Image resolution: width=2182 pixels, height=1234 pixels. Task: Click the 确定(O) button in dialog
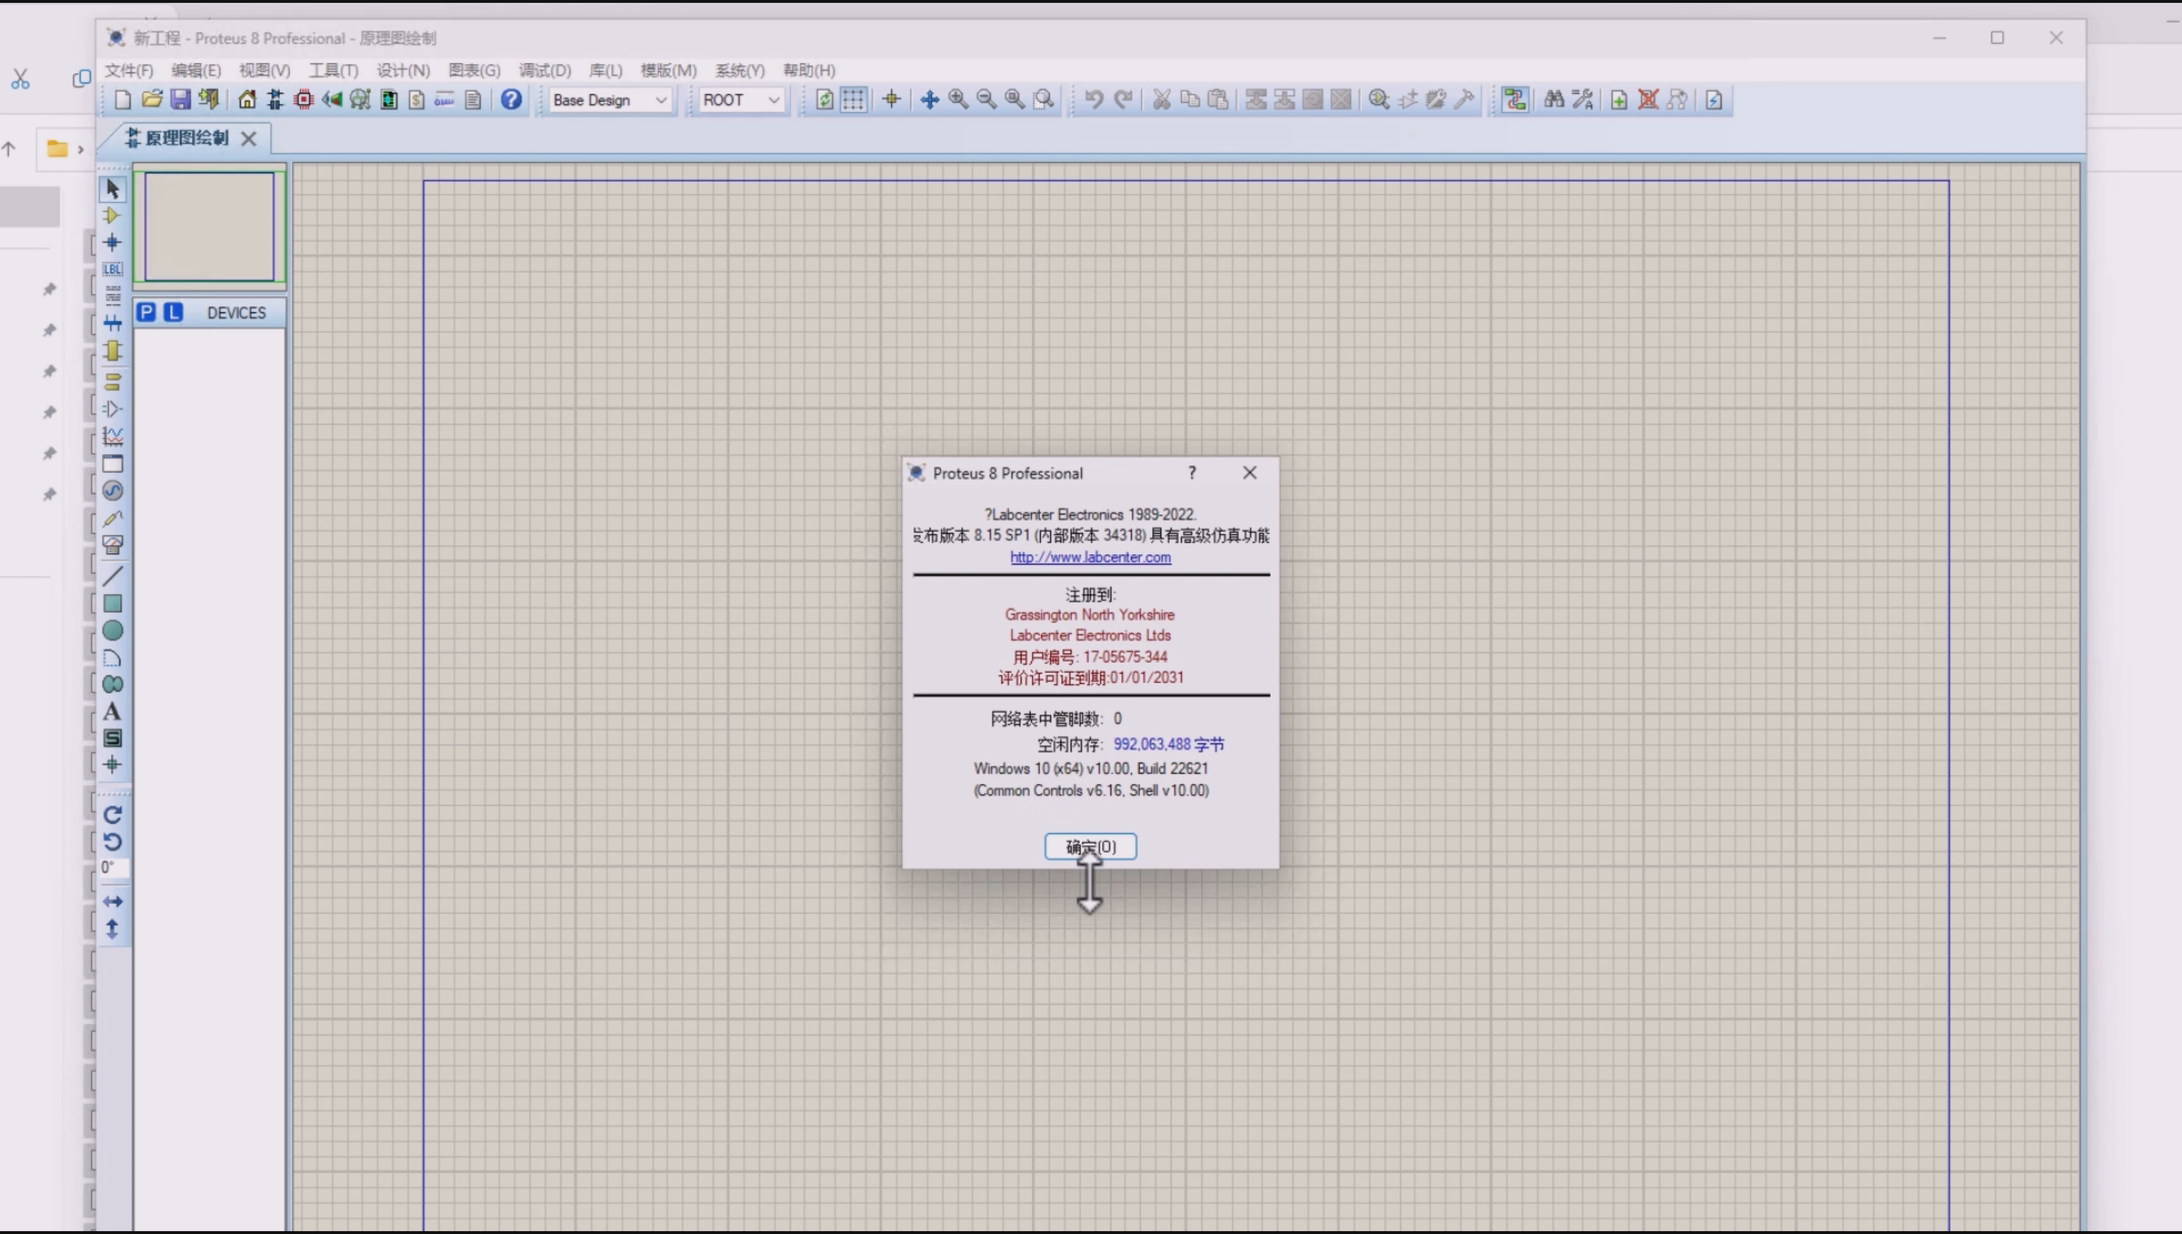[x=1090, y=847]
